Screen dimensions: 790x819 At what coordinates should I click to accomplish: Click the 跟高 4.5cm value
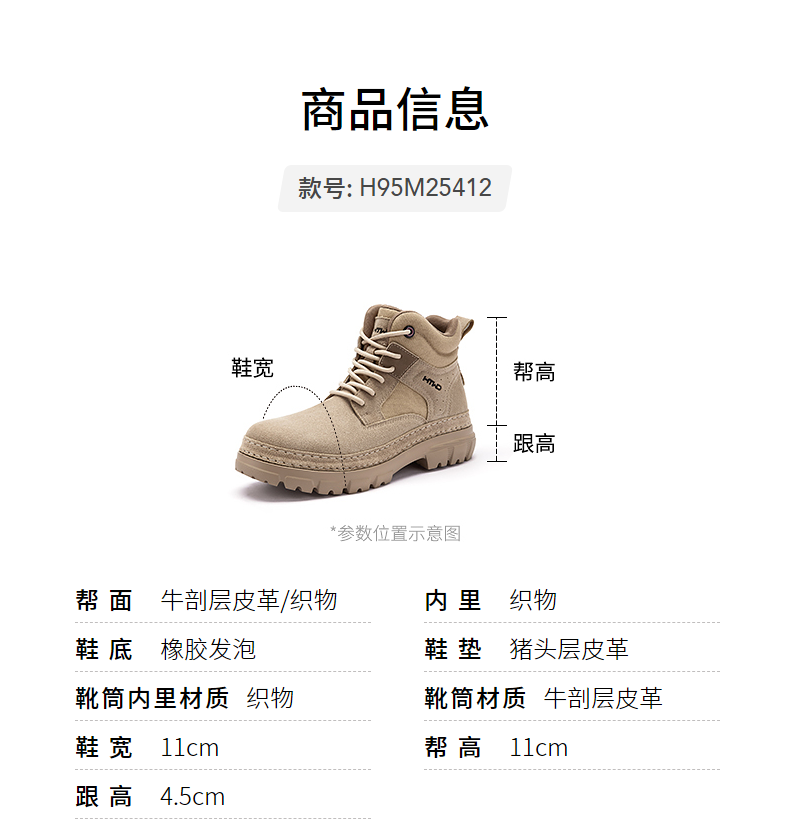pyautogui.click(x=193, y=797)
